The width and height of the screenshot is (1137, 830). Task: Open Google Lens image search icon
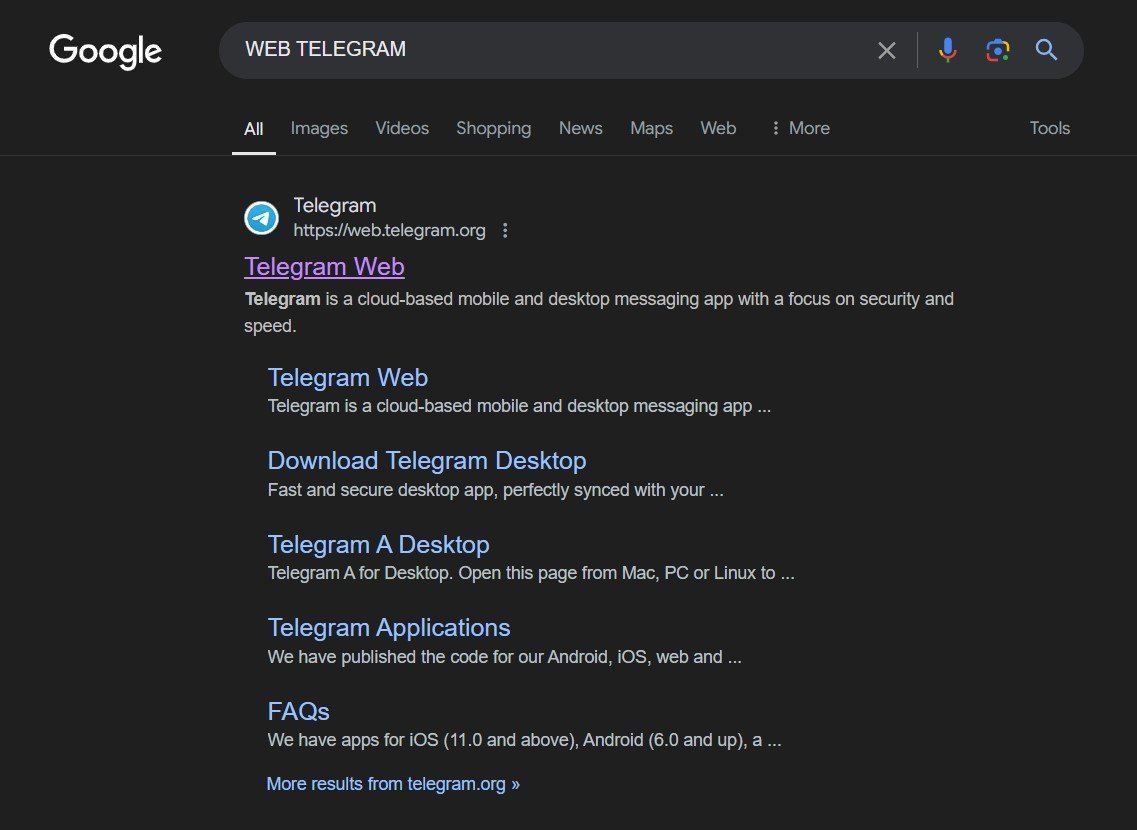(998, 50)
